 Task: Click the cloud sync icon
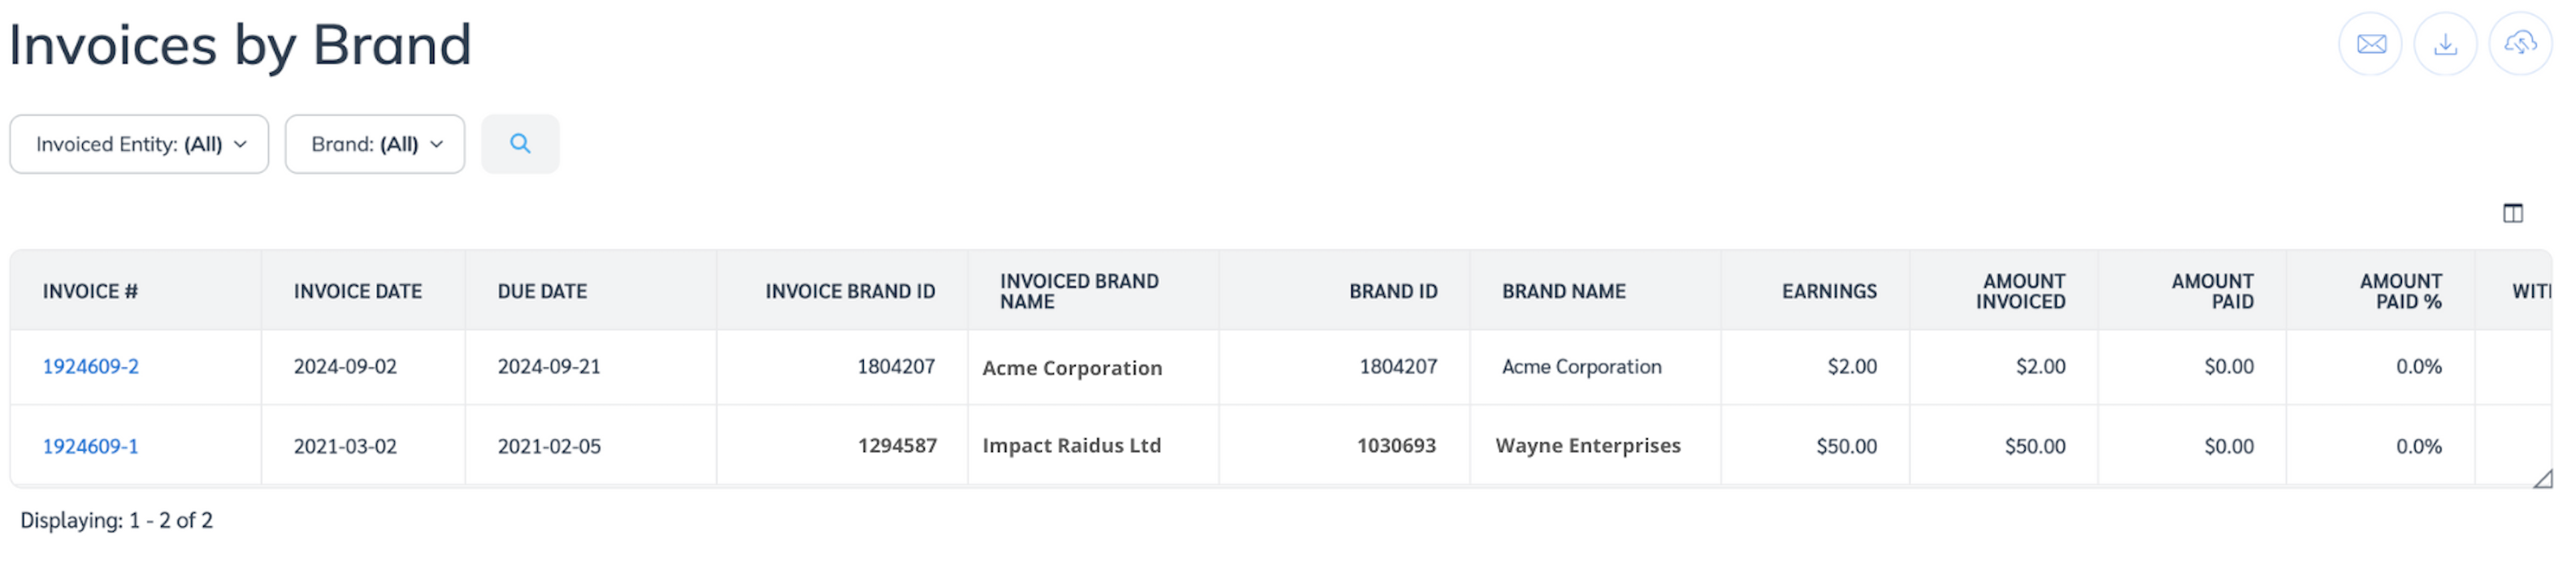(2520, 44)
